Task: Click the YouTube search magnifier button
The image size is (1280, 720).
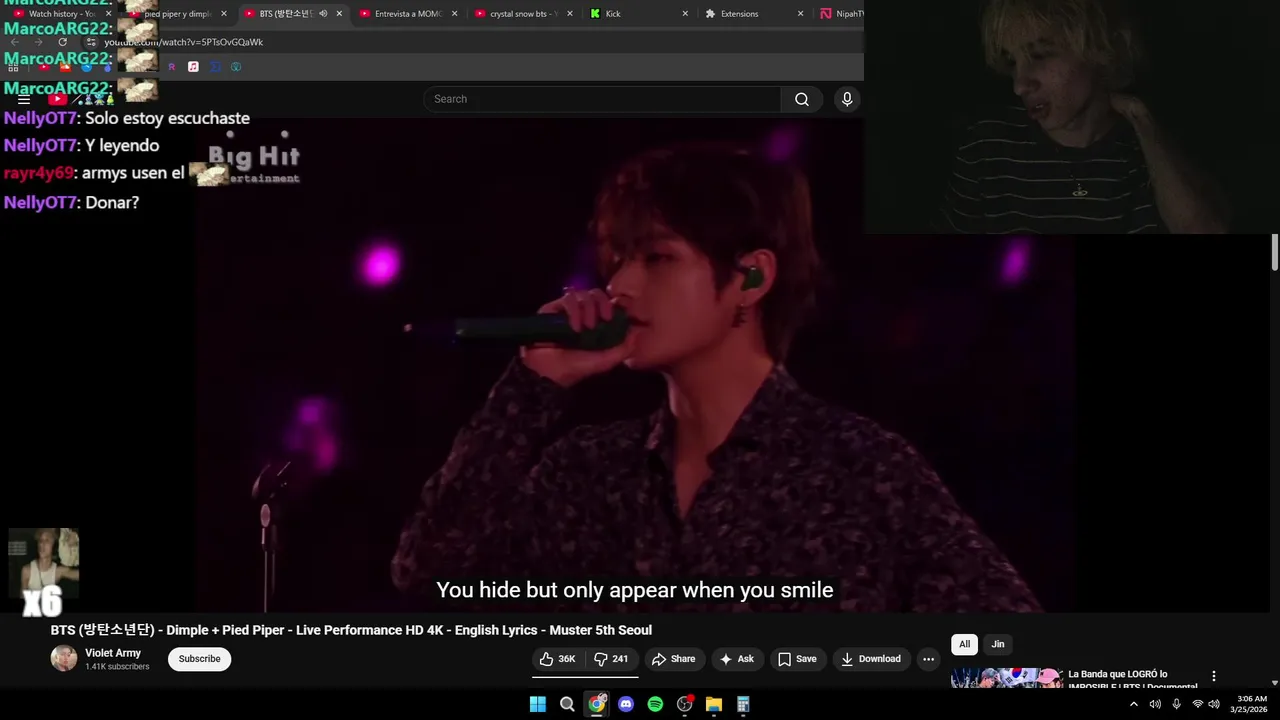Action: coord(802,99)
